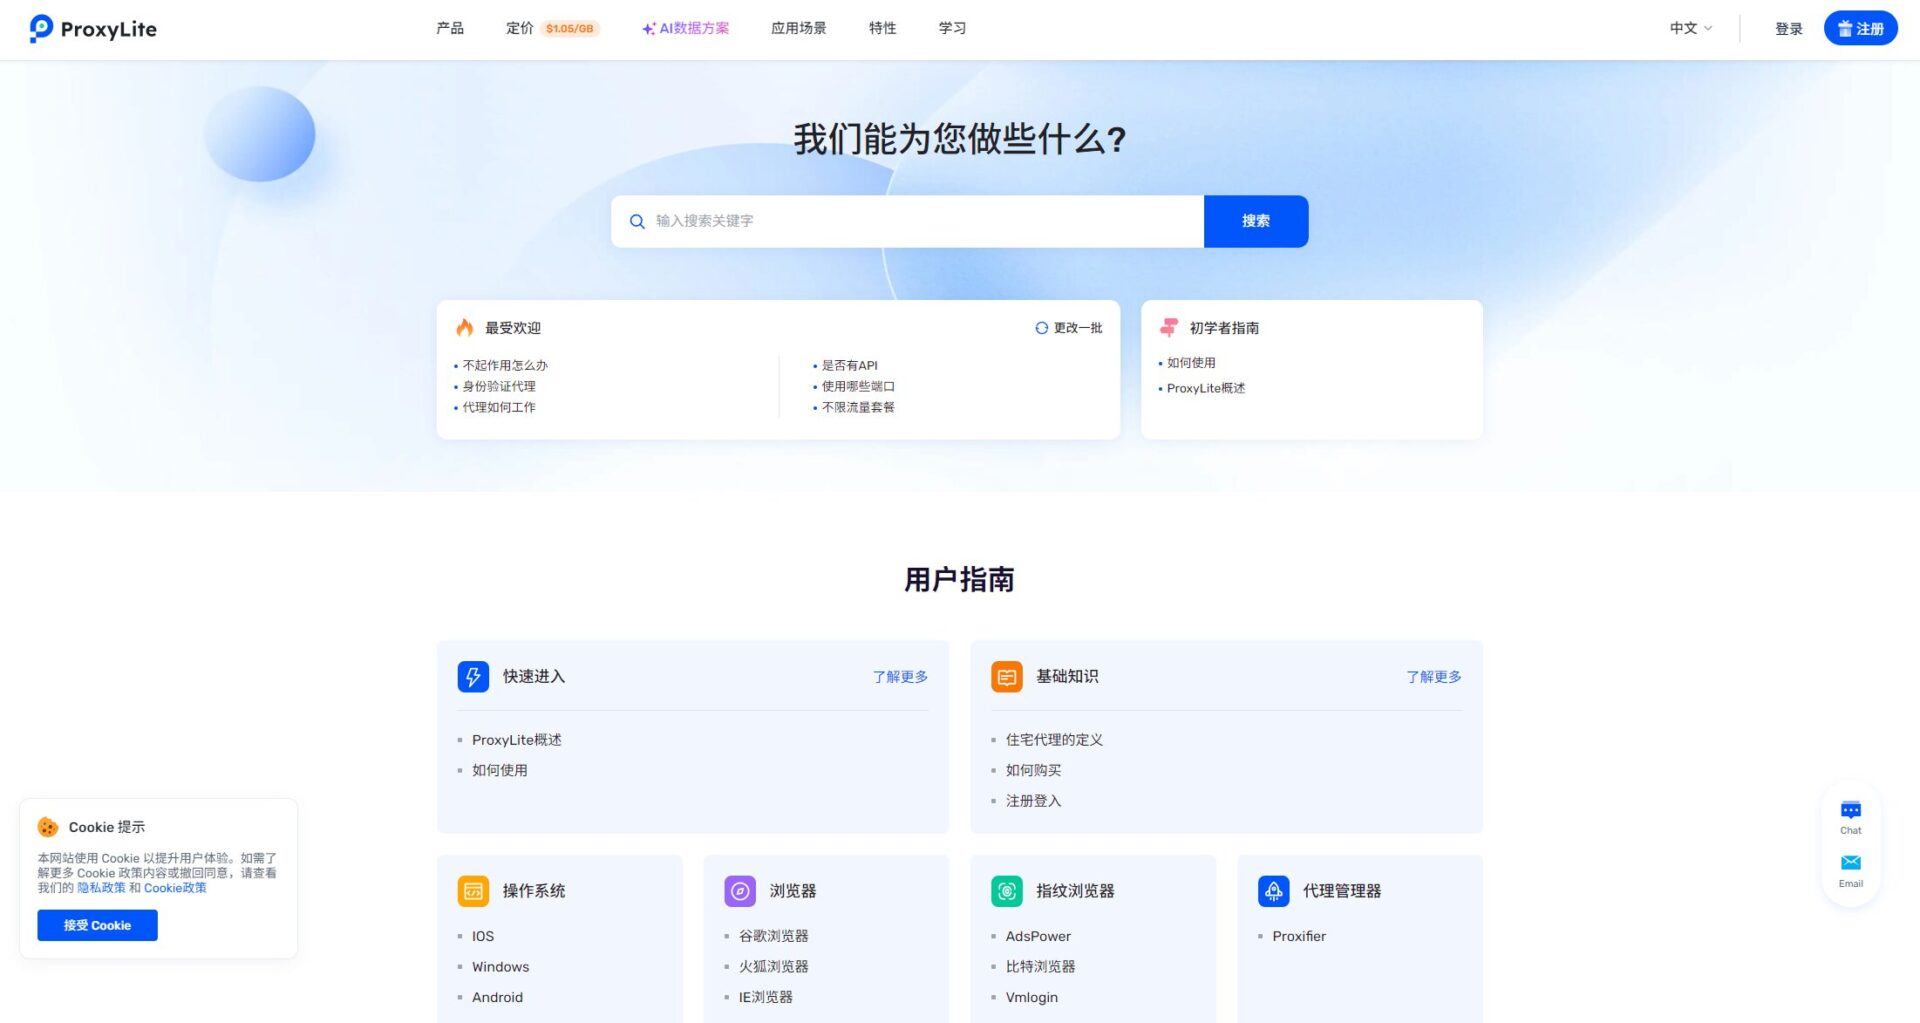Click the flame icon beside 最受欢迎
The height and width of the screenshot is (1023, 1920).
[465, 327]
